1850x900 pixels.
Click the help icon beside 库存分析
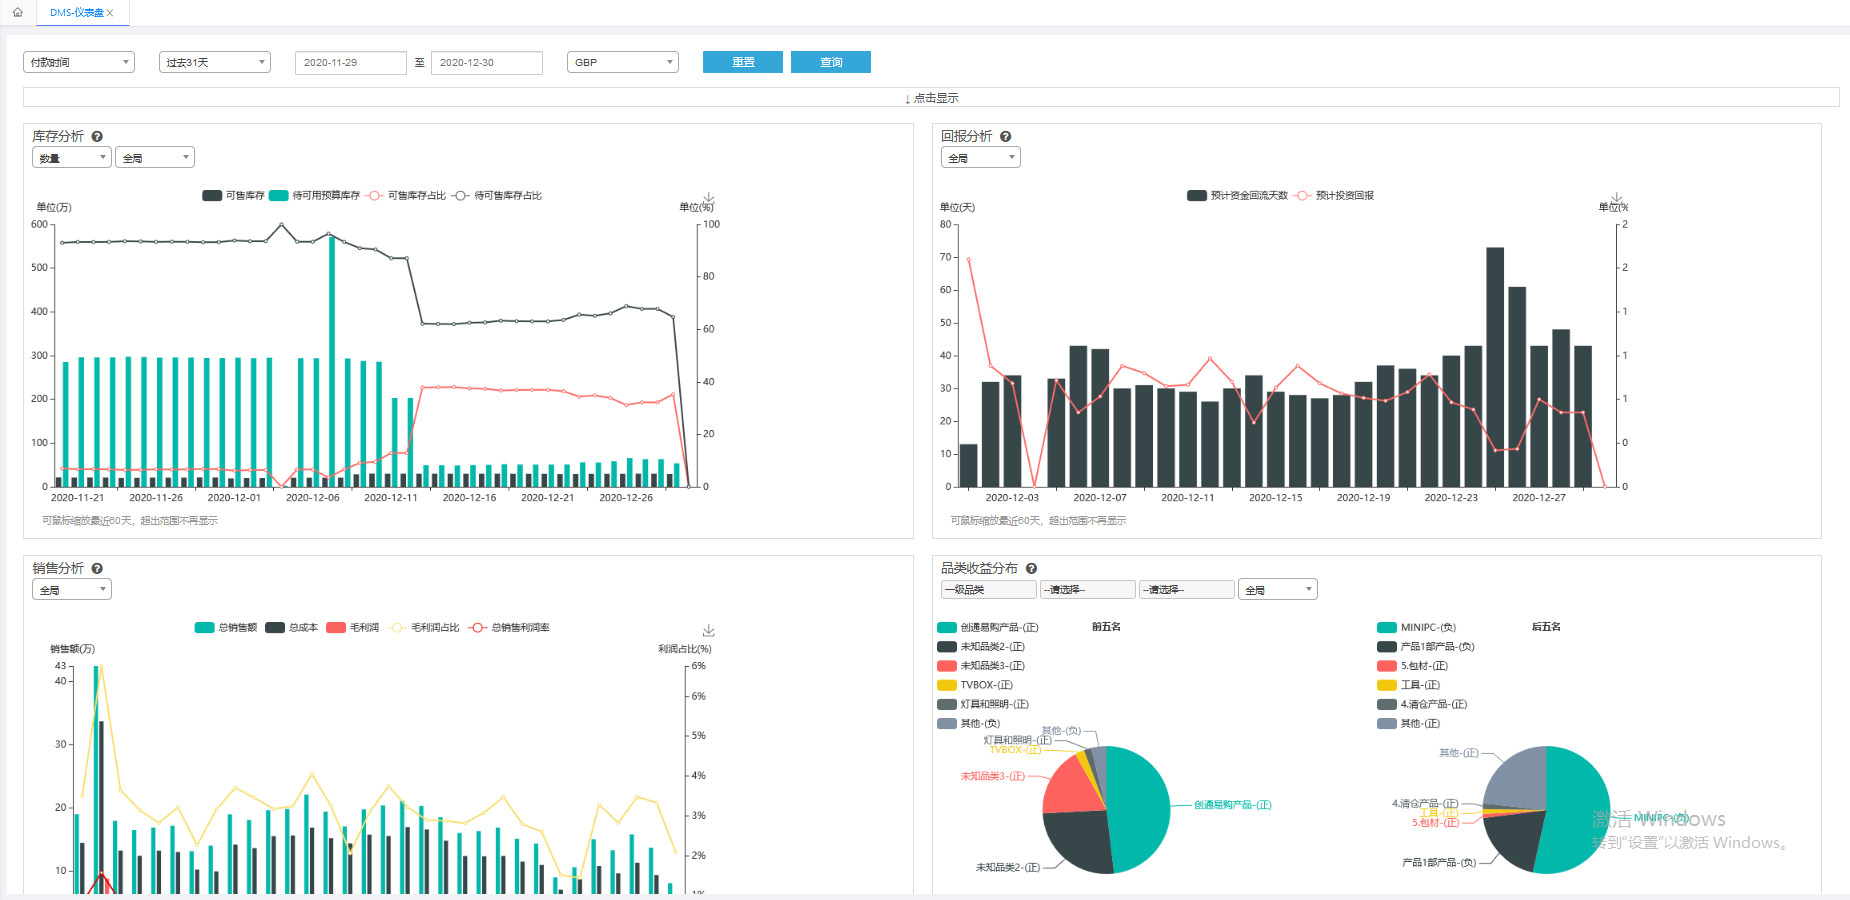tap(97, 137)
